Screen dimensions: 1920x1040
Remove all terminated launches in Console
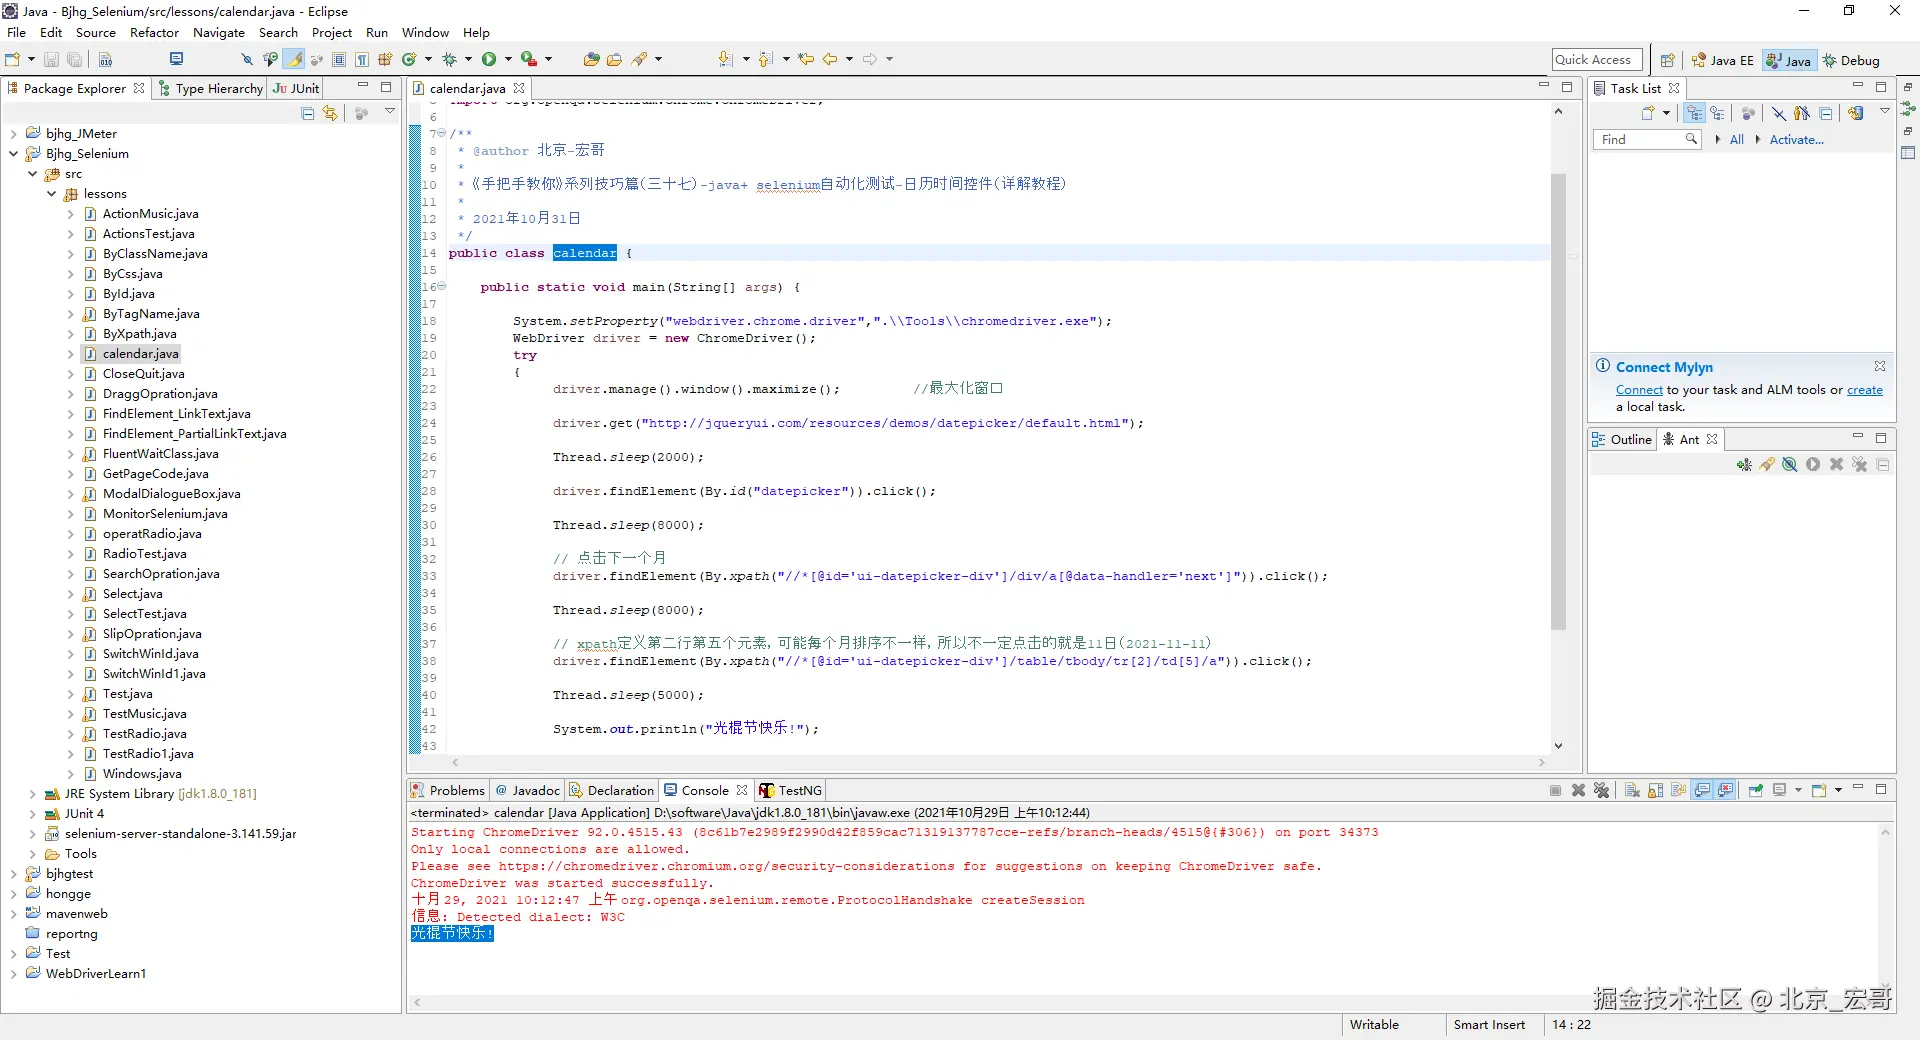pos(1601,791)
